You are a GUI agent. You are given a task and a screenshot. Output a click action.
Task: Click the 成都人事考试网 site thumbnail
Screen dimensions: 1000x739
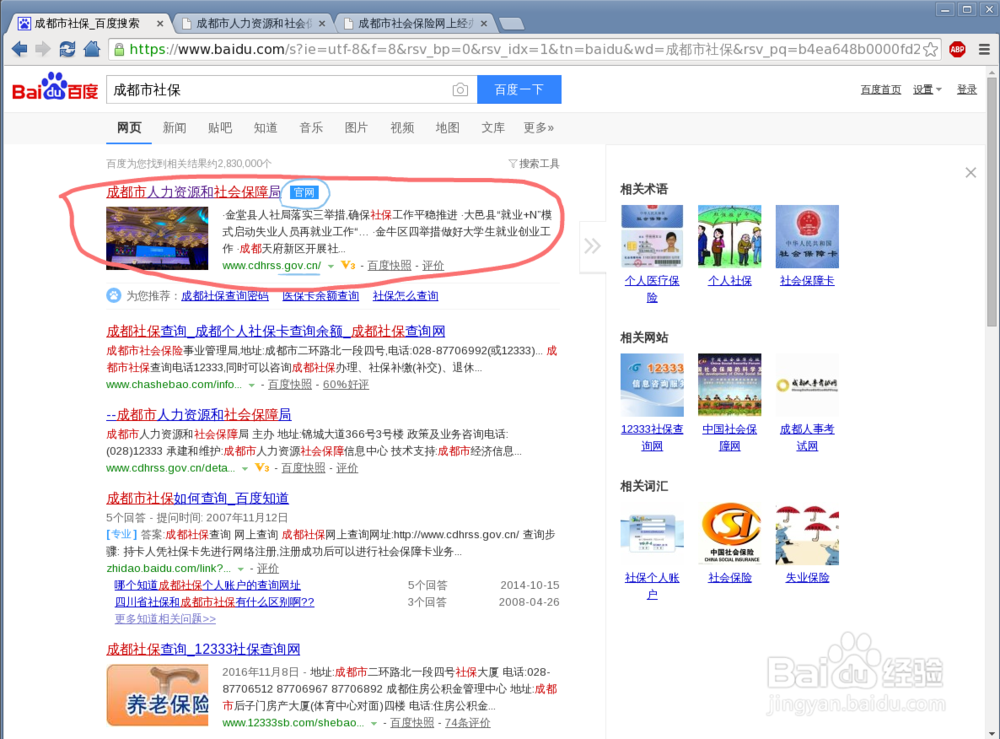click(x=807, y=385)
